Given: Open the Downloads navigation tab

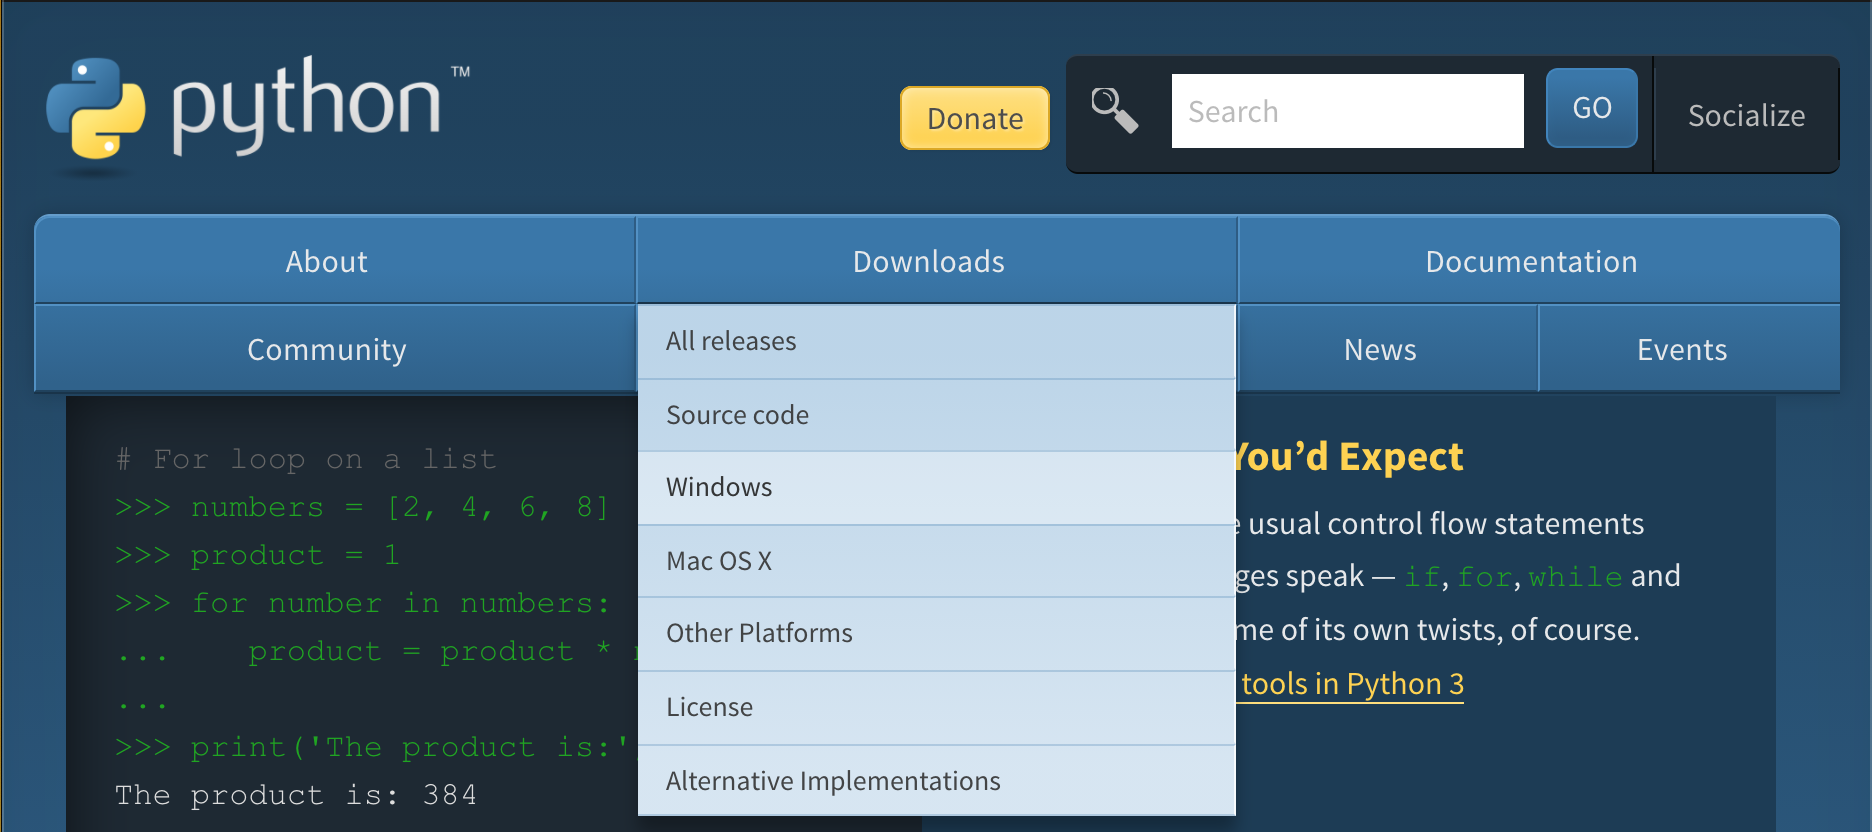Looking at the screenshot, I should click(937, 261).
